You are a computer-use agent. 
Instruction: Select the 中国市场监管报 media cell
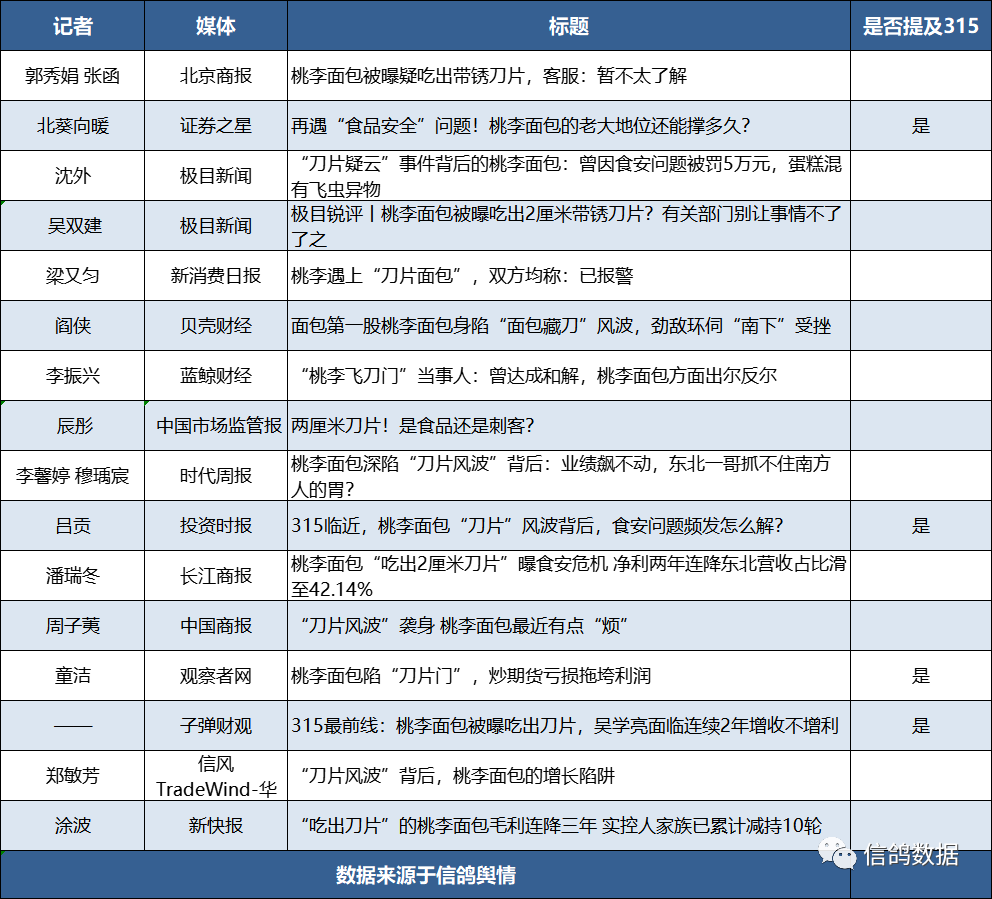[x=216, y=426]
